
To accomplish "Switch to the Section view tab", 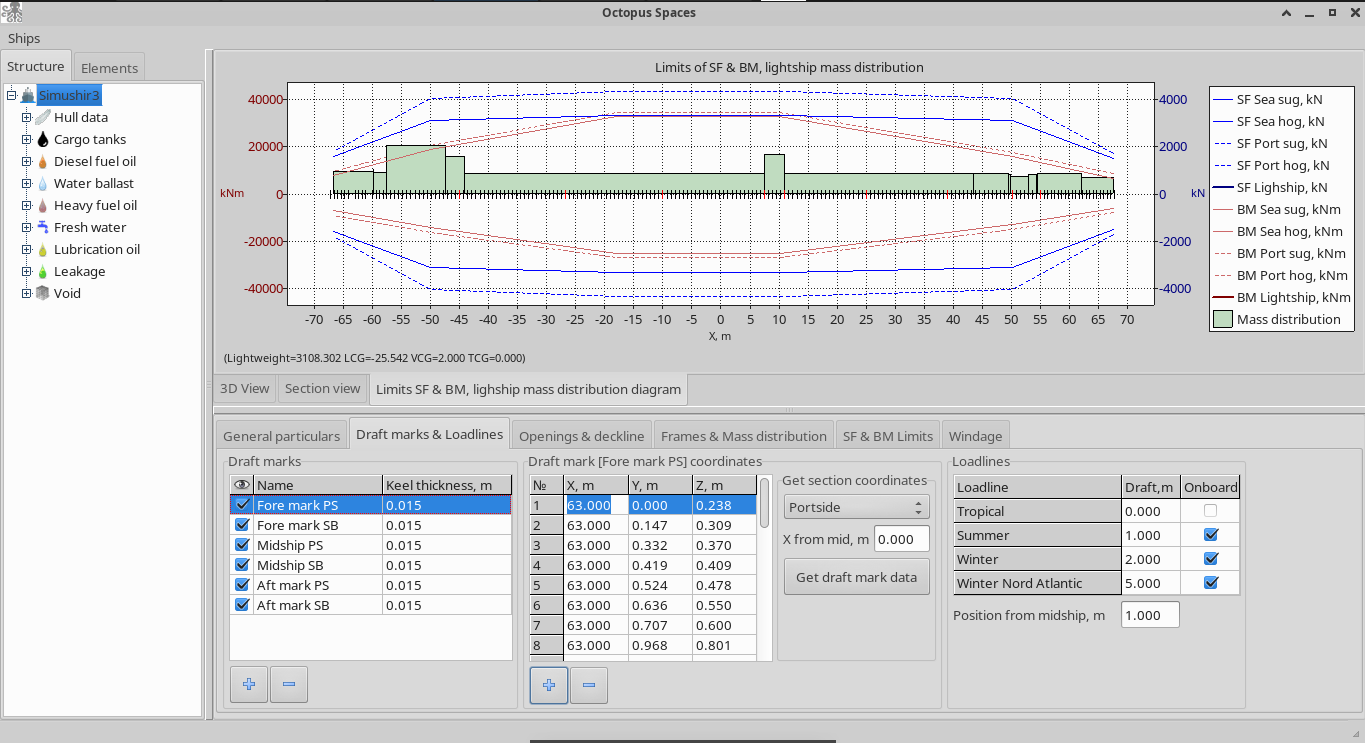I will coord(322,388).
